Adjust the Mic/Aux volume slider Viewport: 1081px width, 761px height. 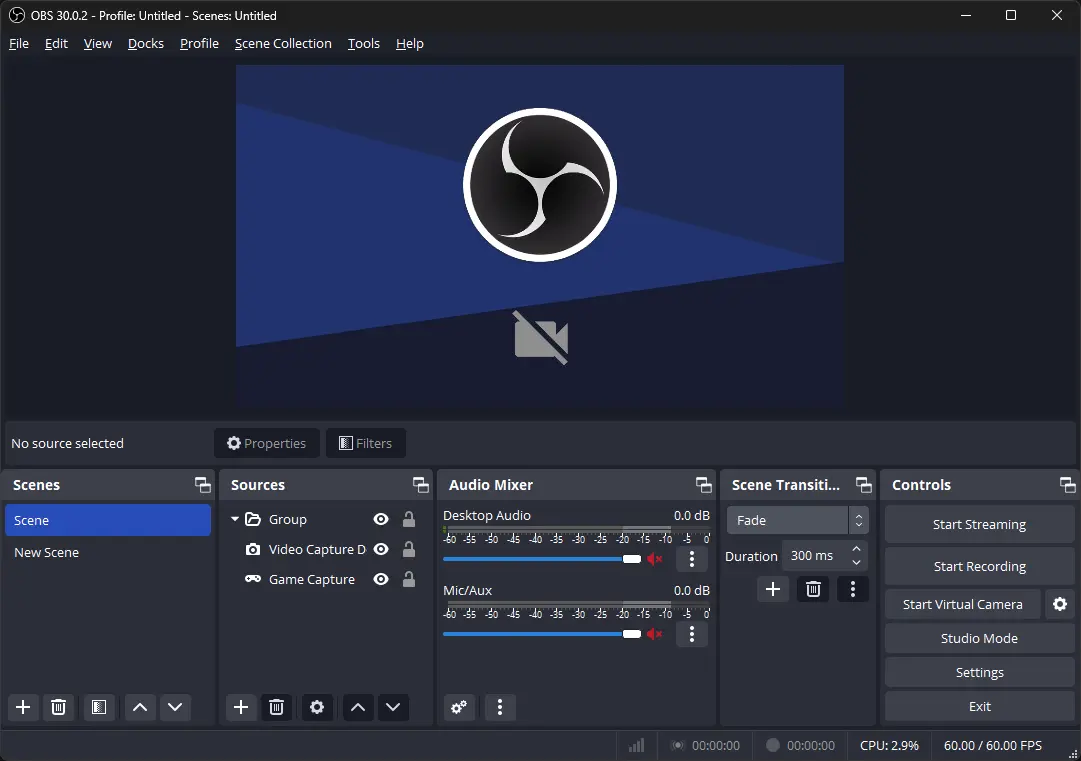(x=542, y=634)
